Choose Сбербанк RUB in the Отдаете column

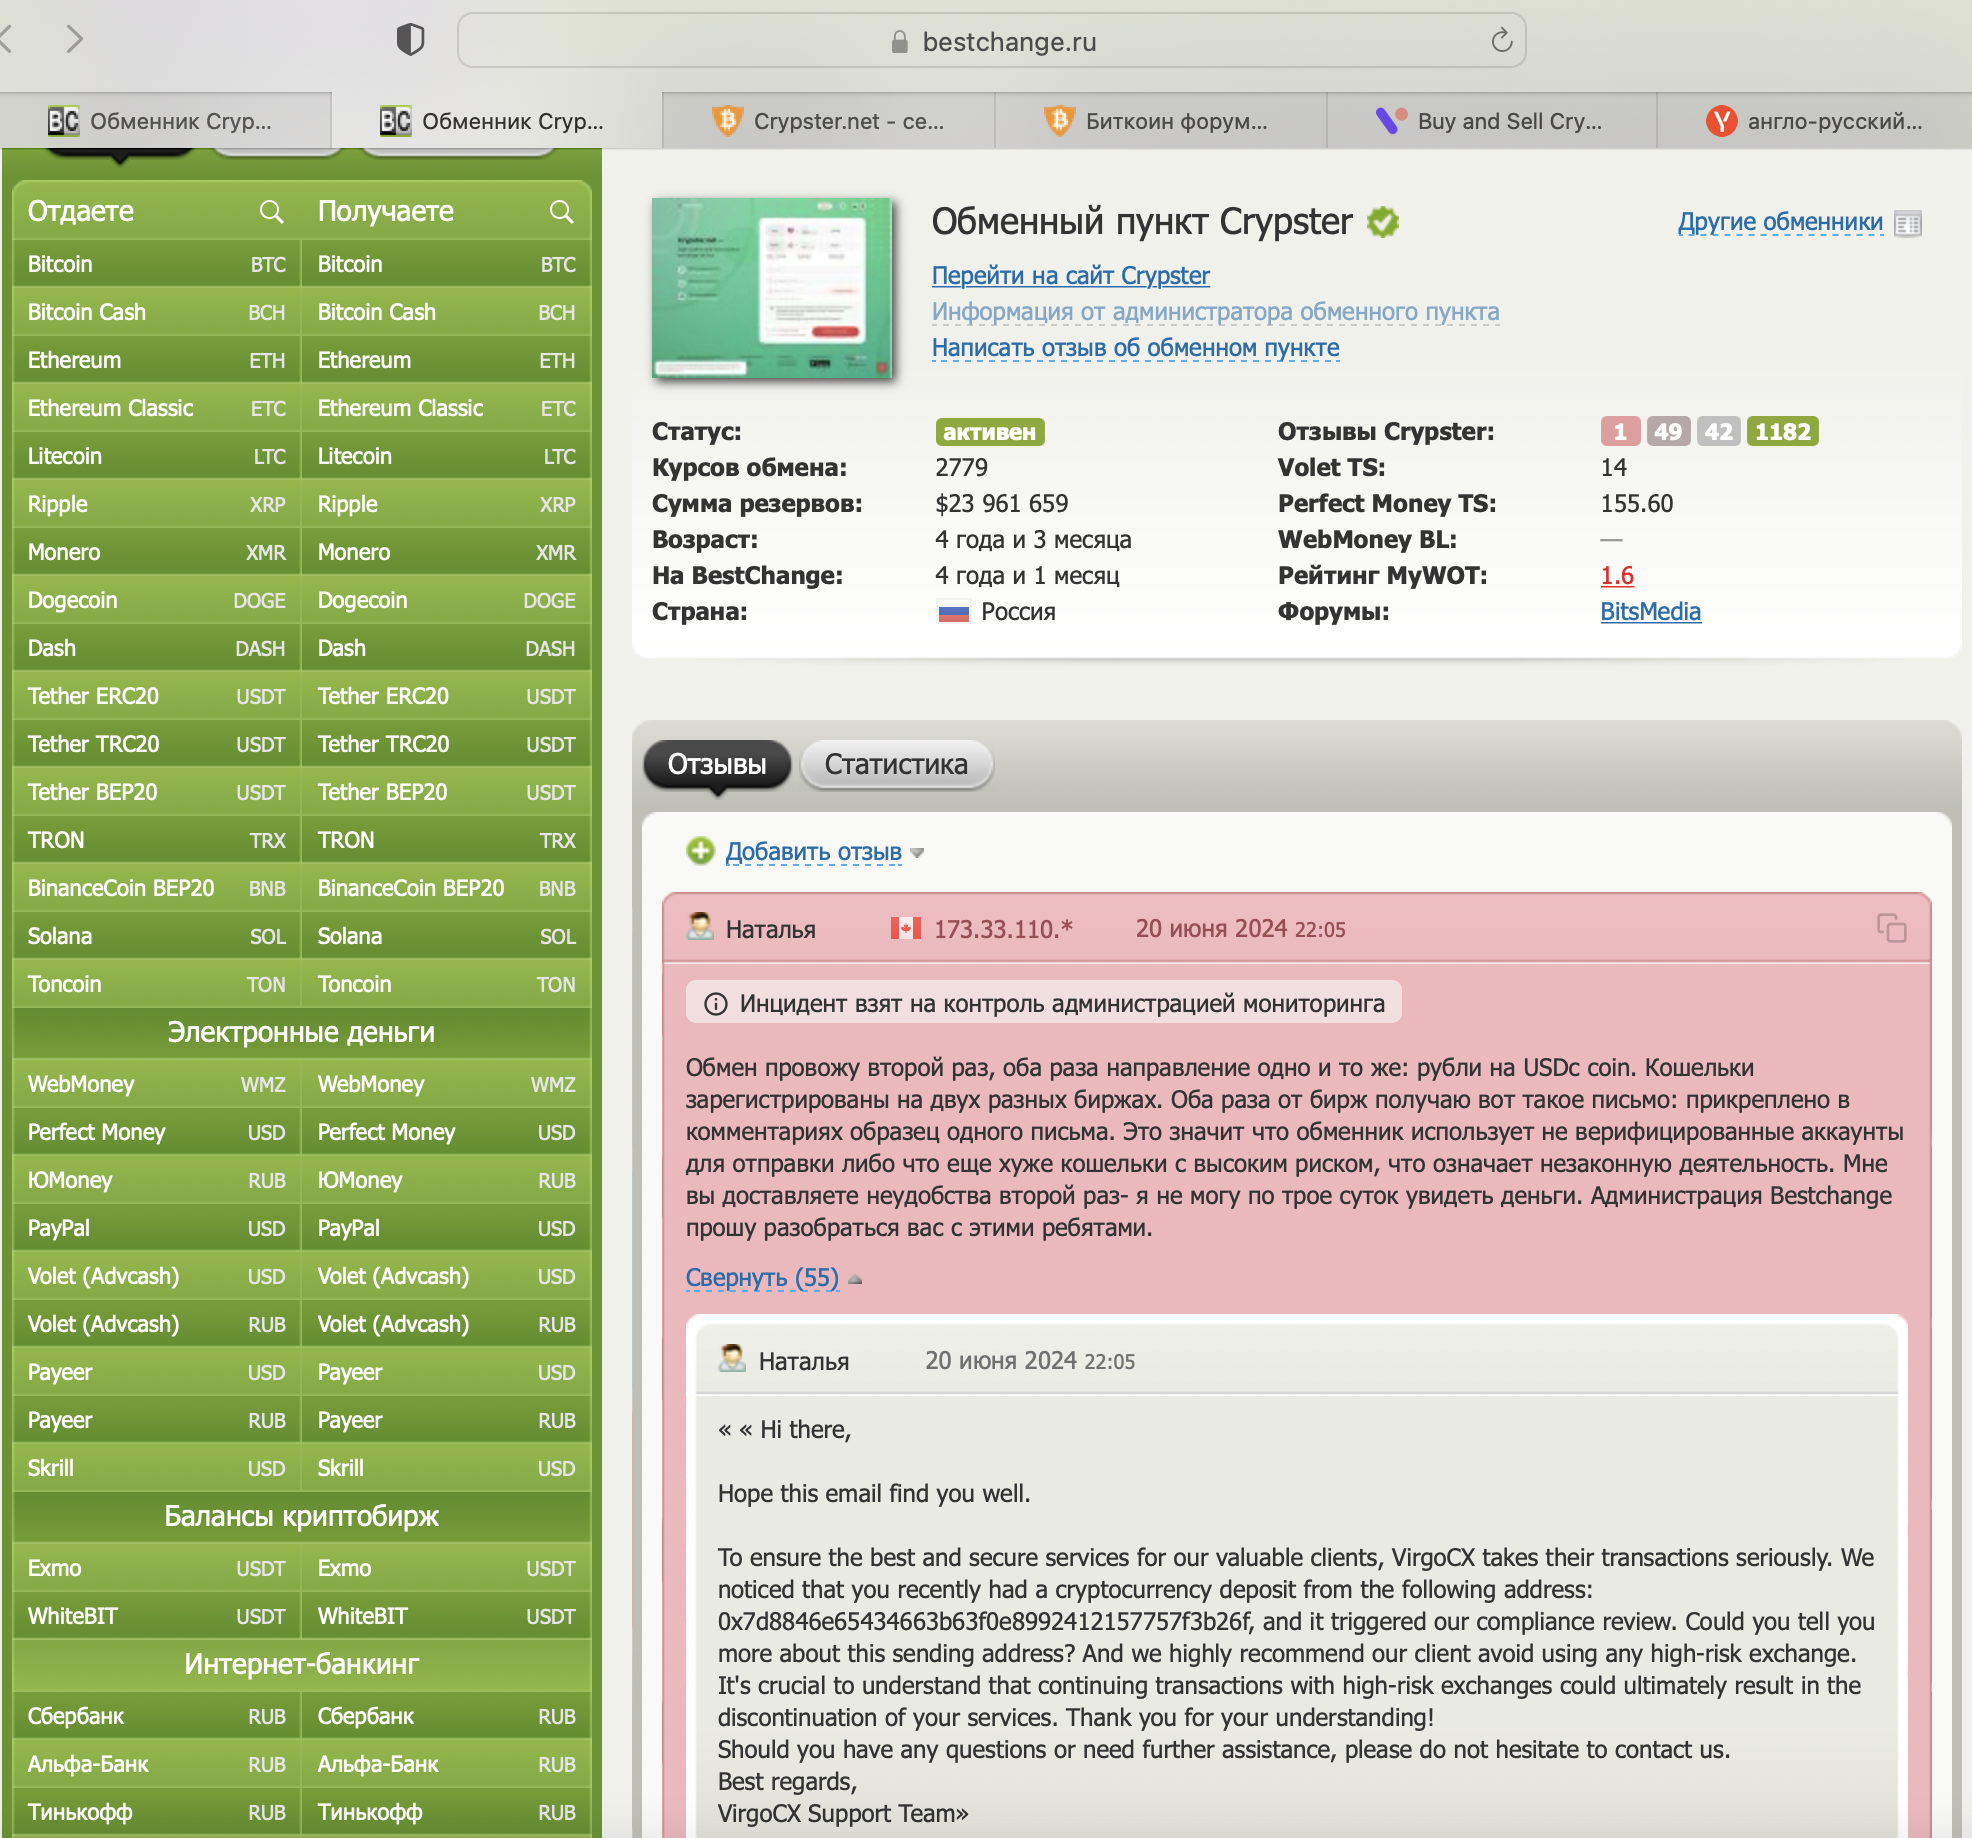[157, 1716]
